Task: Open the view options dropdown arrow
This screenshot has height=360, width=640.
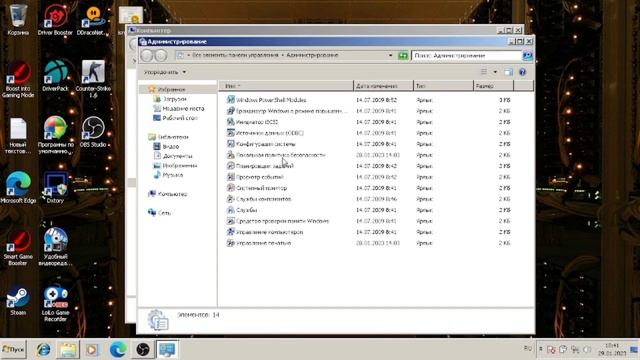Action: (x=495, y=72)
